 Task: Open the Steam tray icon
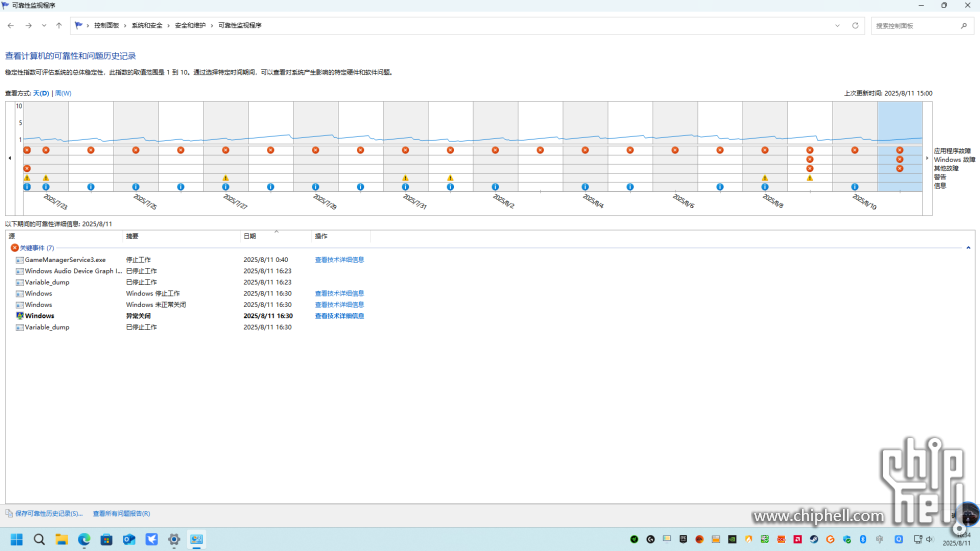[x=814, y=539]
